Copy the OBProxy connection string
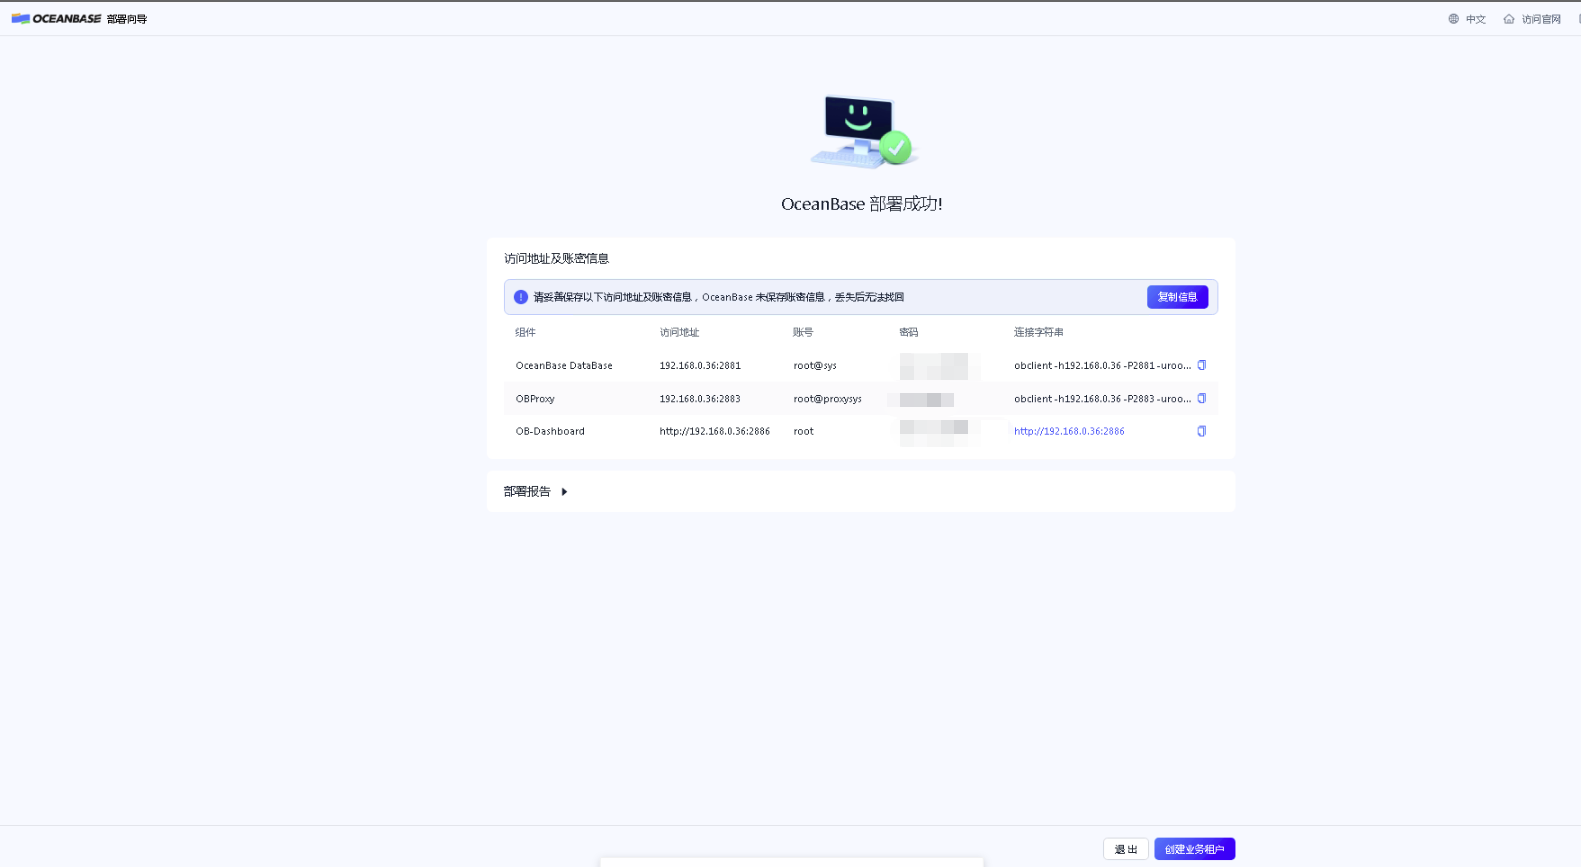This screenshot has height=867, width=1581. (1202, 398)
